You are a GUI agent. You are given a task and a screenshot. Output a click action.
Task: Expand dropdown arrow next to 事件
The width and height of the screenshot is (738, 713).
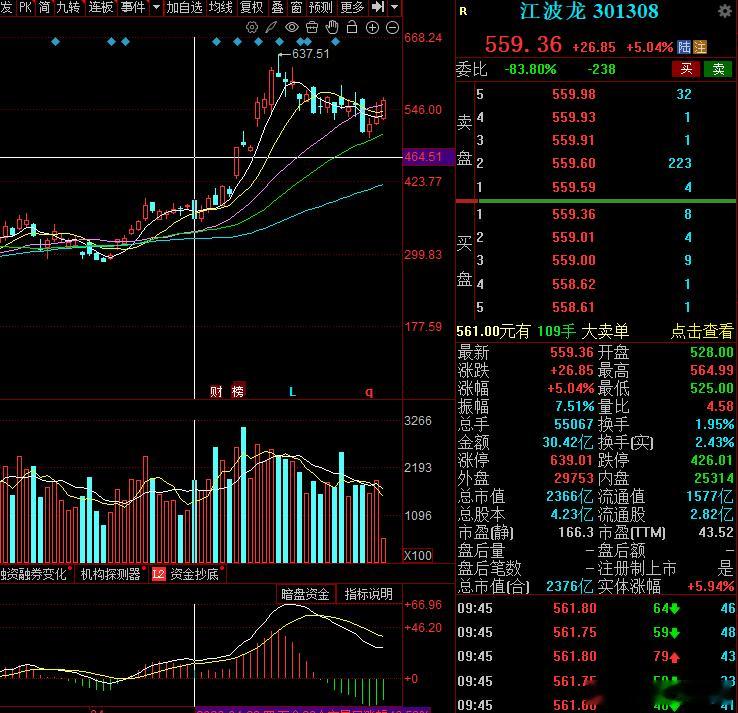pos(156,7)
